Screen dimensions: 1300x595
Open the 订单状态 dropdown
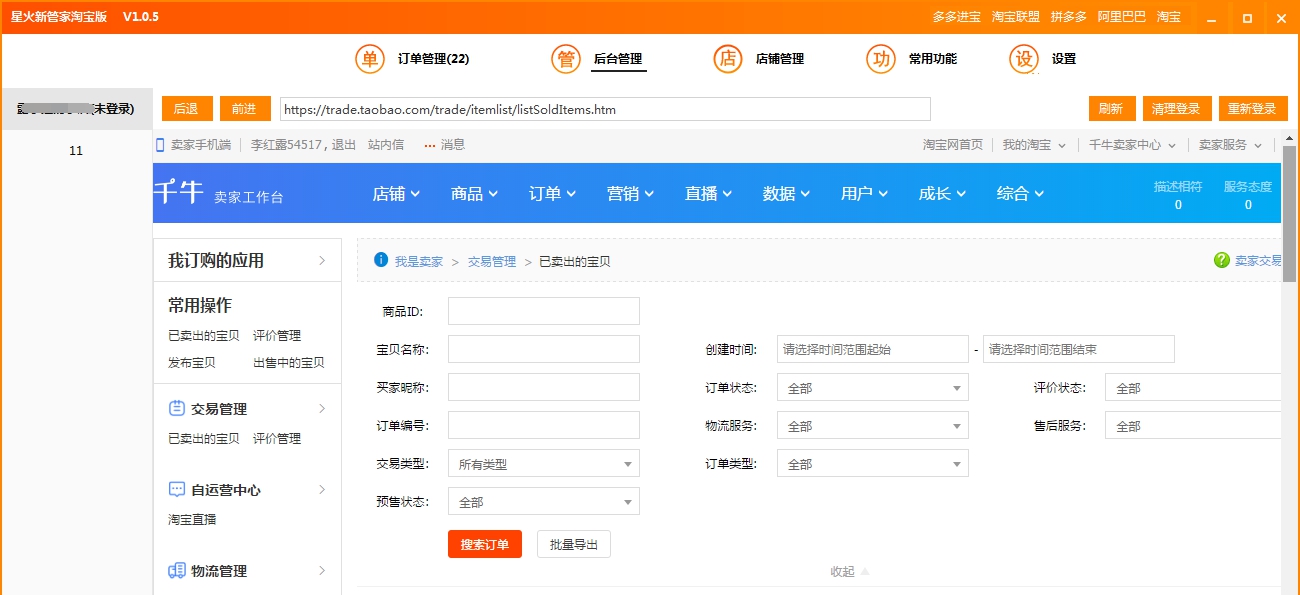(871, 387)
